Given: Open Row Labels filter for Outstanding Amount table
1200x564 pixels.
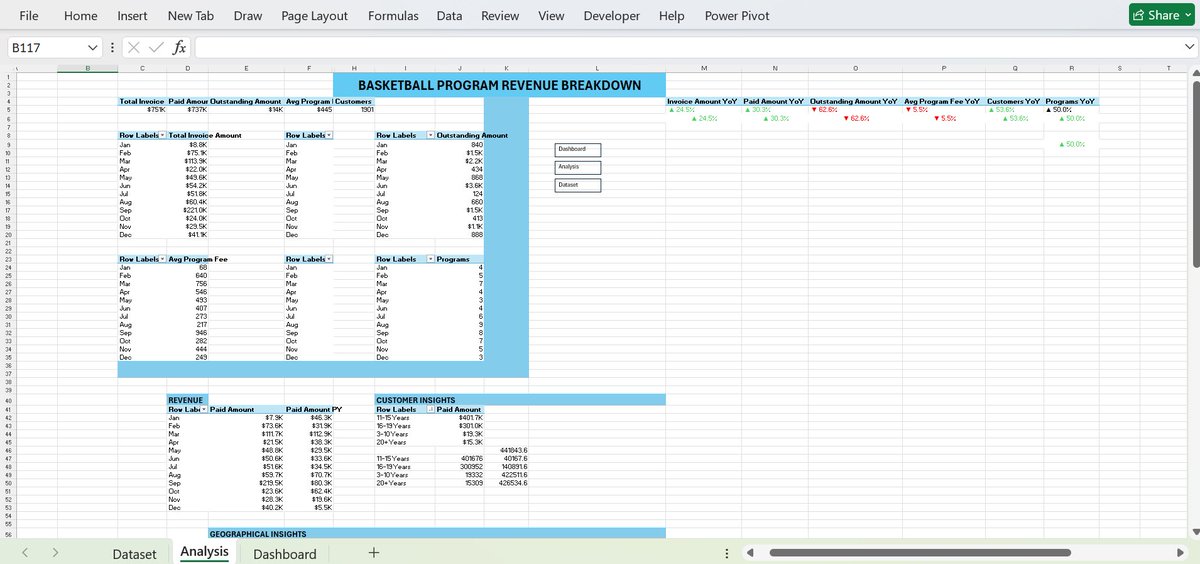Looking at the screenshot, I should (431, 134).
